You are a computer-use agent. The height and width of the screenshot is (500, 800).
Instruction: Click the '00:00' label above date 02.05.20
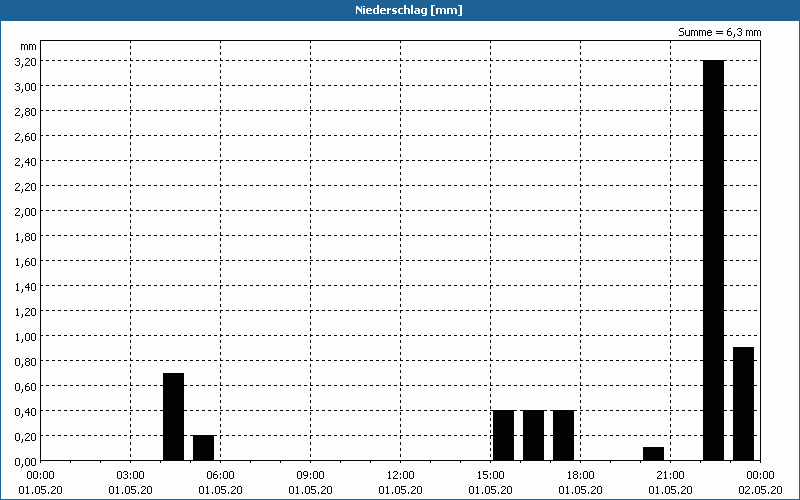pyautogui.click(x=760, y=476)
